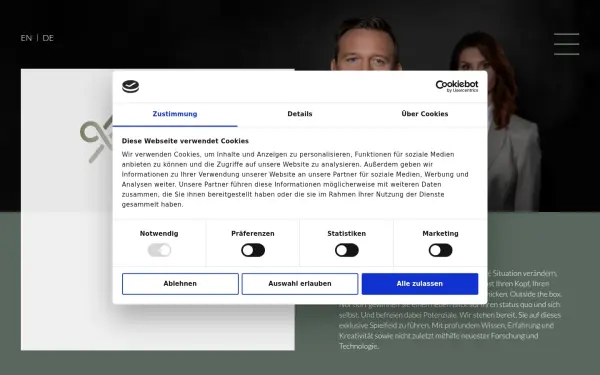Screen dimensions: 600x375
Task: Enable the Marketing toggle
Action: click(x=440, y=250)
